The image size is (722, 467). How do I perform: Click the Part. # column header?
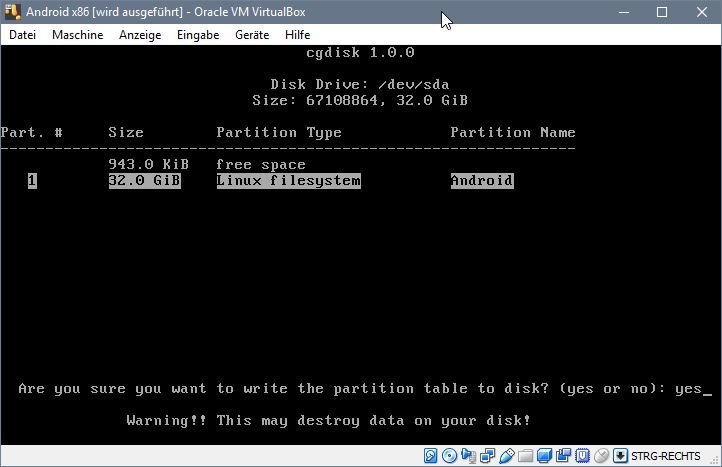32,133
